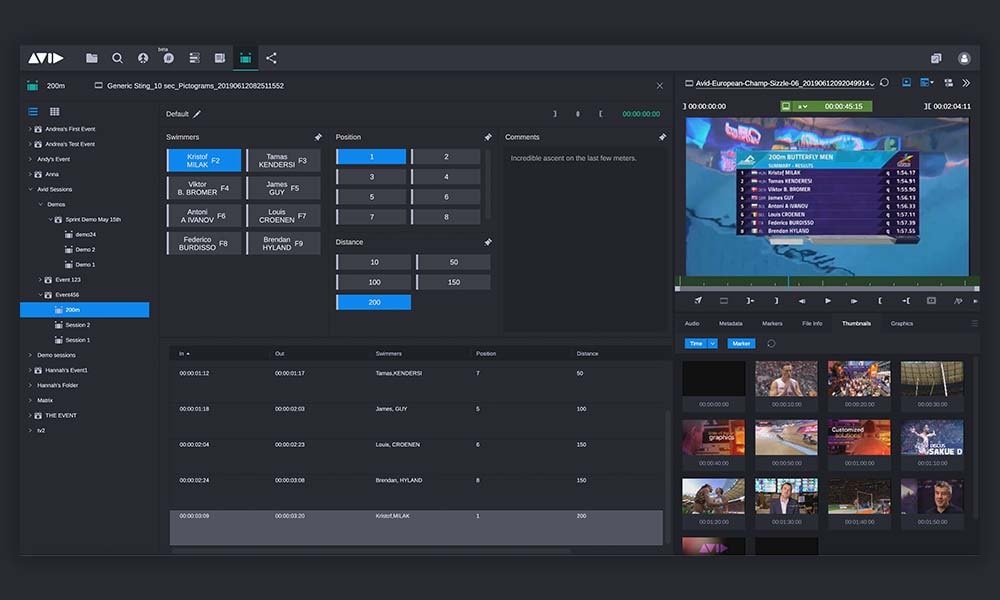1000x600 pixels.
Task: Pin the Position panel
Action: 488,137
